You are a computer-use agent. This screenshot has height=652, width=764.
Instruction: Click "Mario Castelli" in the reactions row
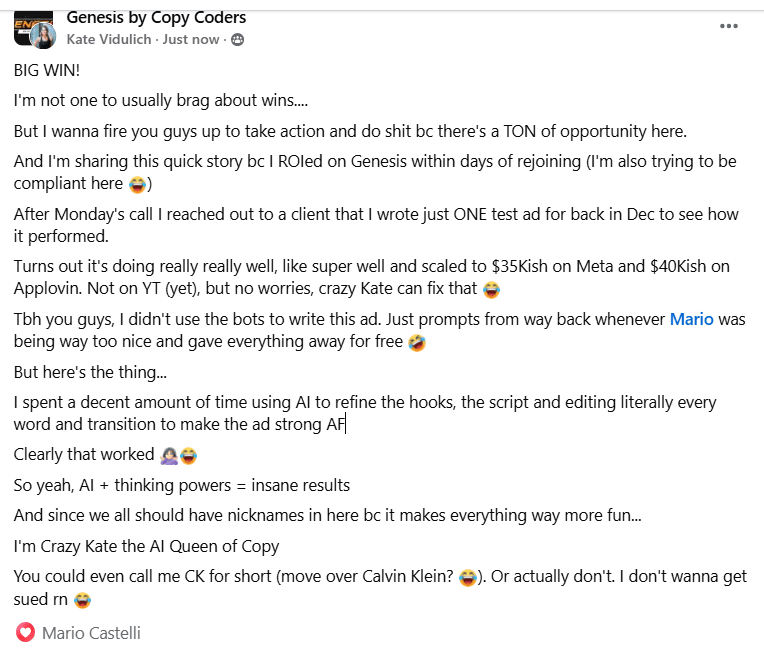click(91, 632)
